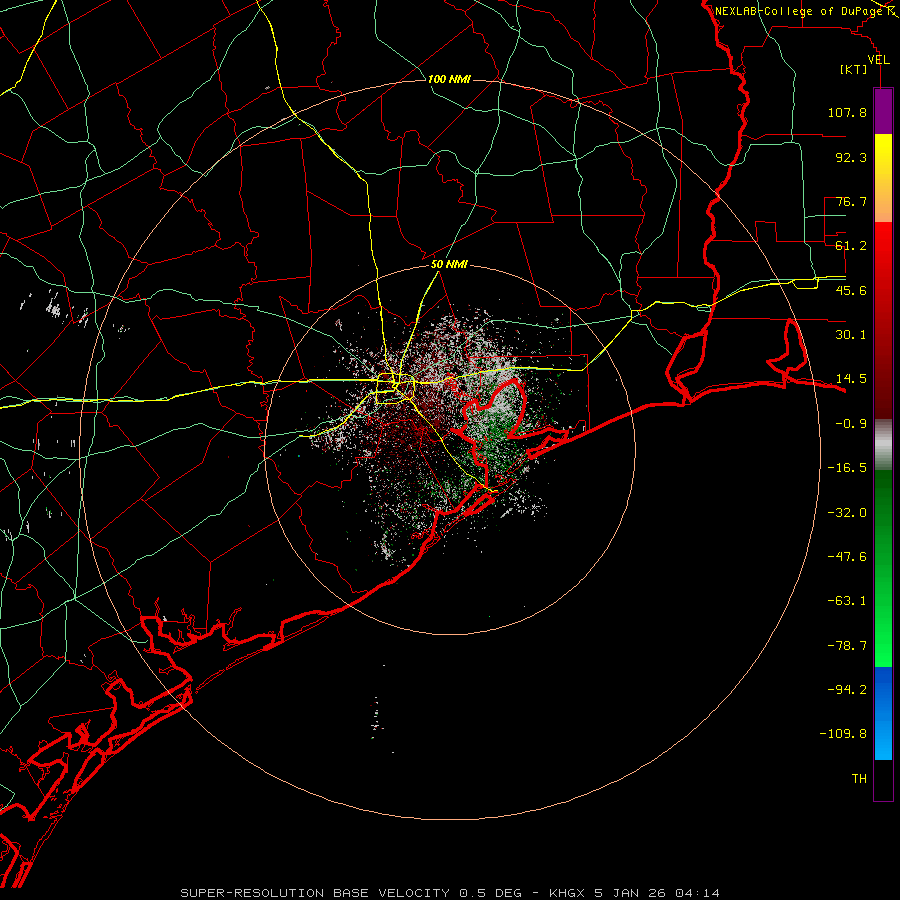The image size is (900, 900).
Task: Pick the yellow-orange segment of the velocity colorbar
Action: (883, 178)
